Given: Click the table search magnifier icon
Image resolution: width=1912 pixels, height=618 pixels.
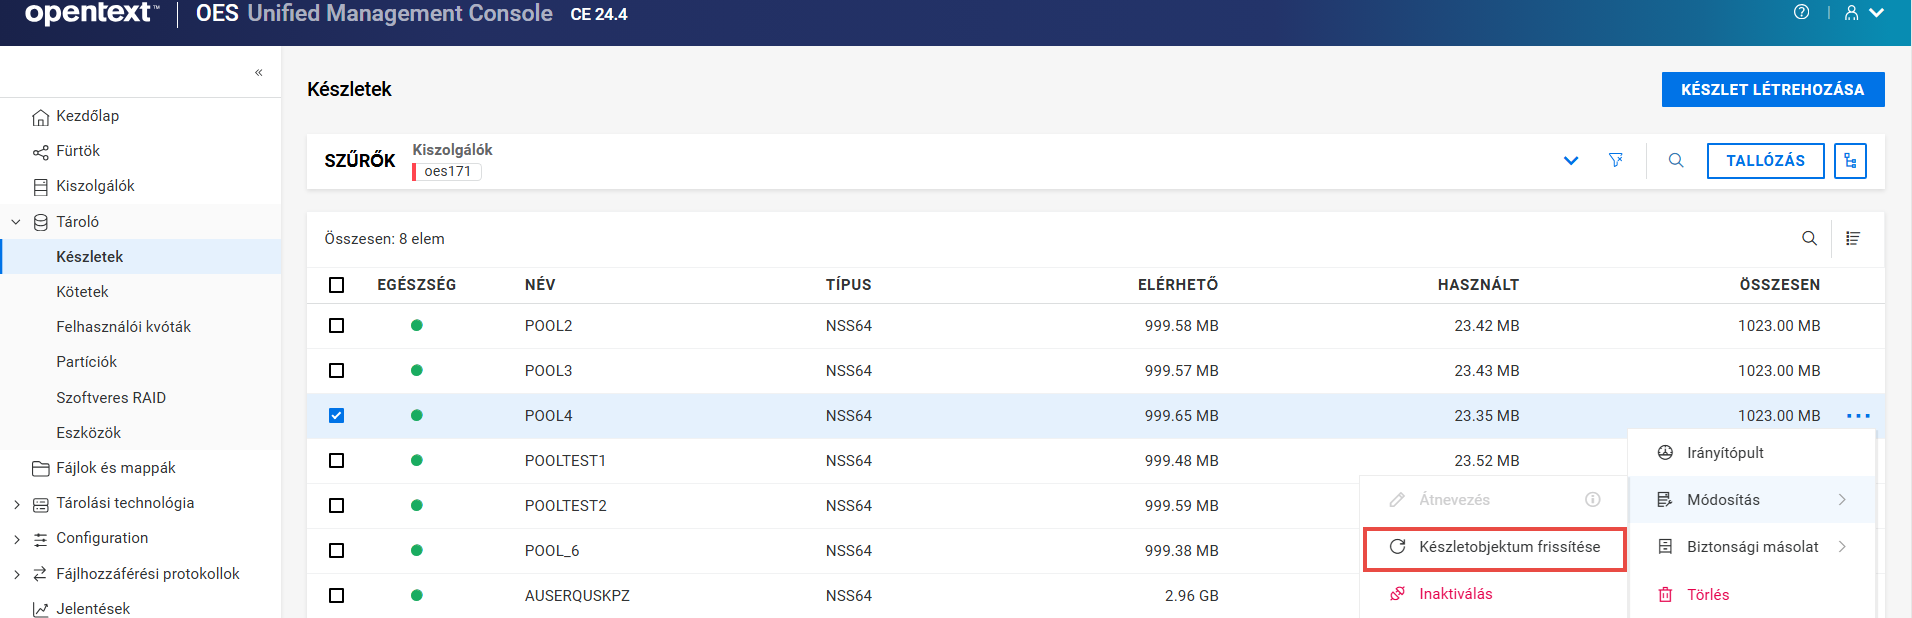Looking at the screenshot, I should 1809,238.
